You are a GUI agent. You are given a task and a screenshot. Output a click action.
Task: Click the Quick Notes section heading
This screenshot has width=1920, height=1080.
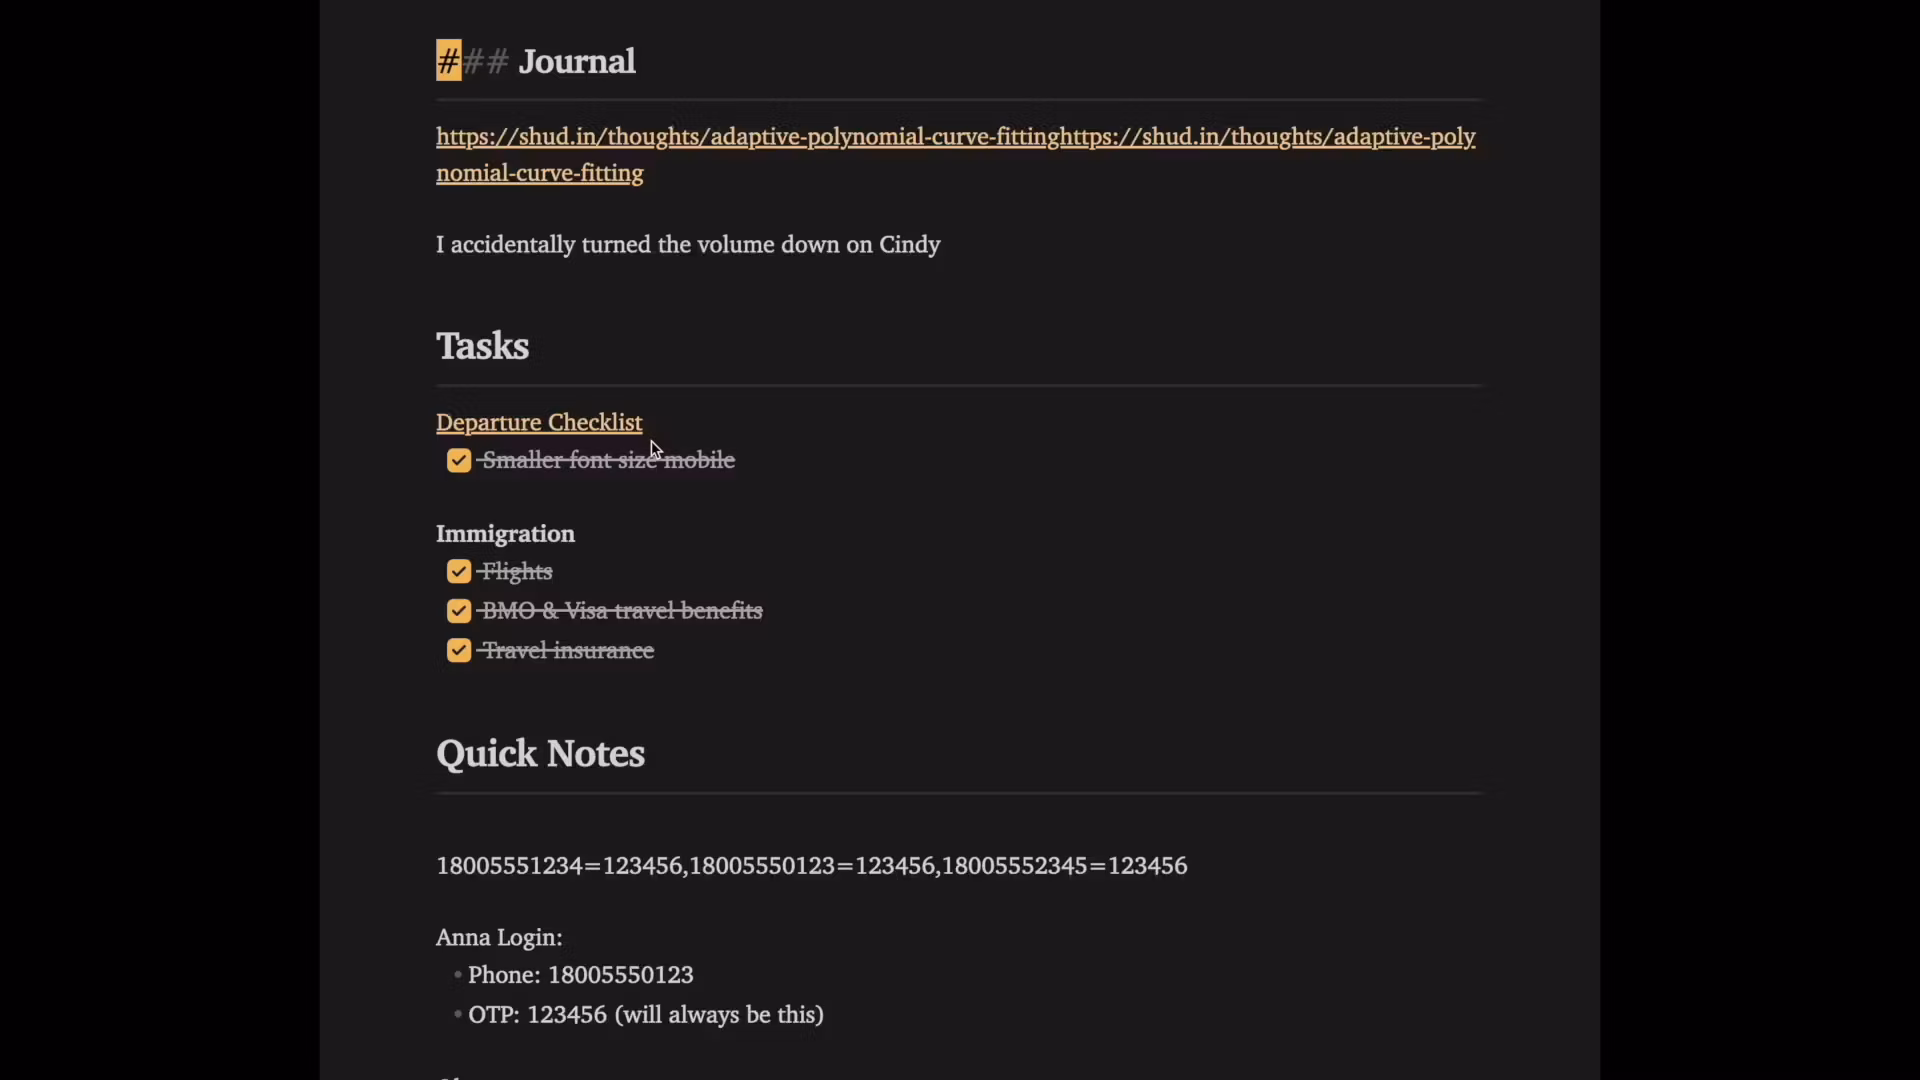[x=540, y=754]
